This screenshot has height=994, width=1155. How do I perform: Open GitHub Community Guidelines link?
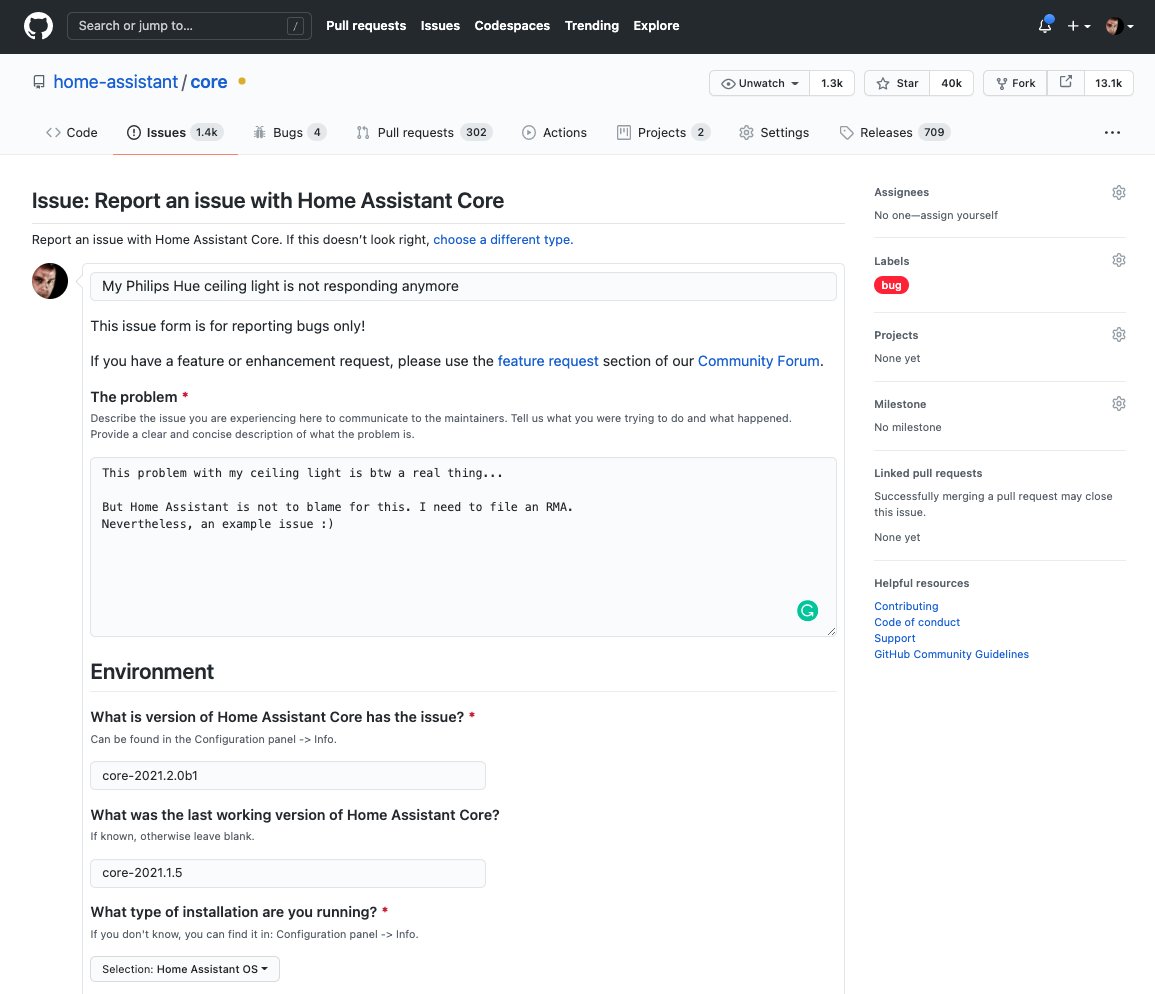(x=951, y=654)
